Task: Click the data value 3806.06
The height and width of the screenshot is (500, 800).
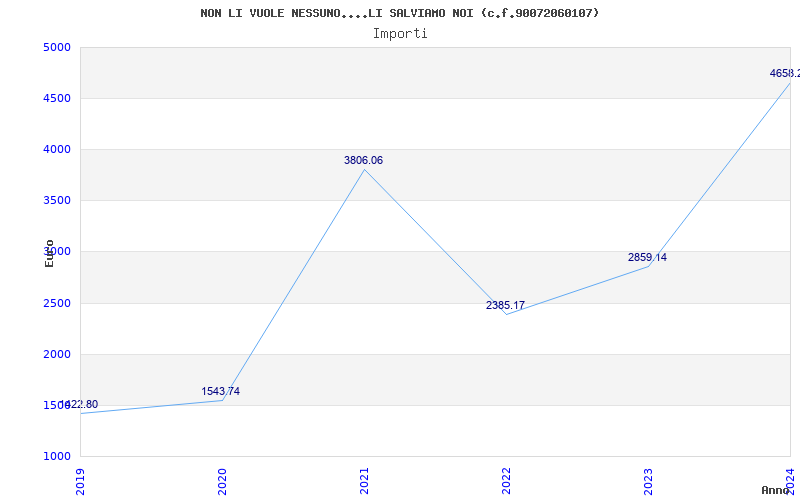Action: 363,160
